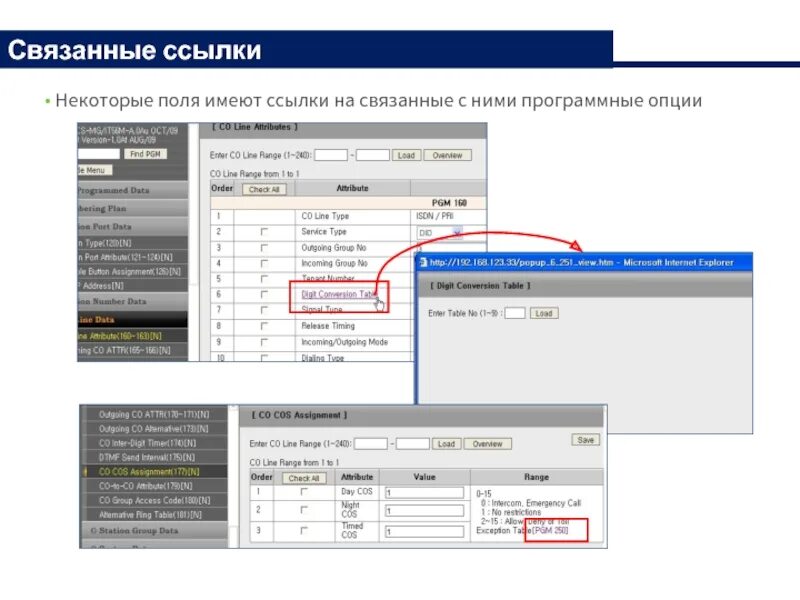Click Load in CO Line Attributes panel
The width and height of the screenshot is (800, 600).
tap(406, 155)
